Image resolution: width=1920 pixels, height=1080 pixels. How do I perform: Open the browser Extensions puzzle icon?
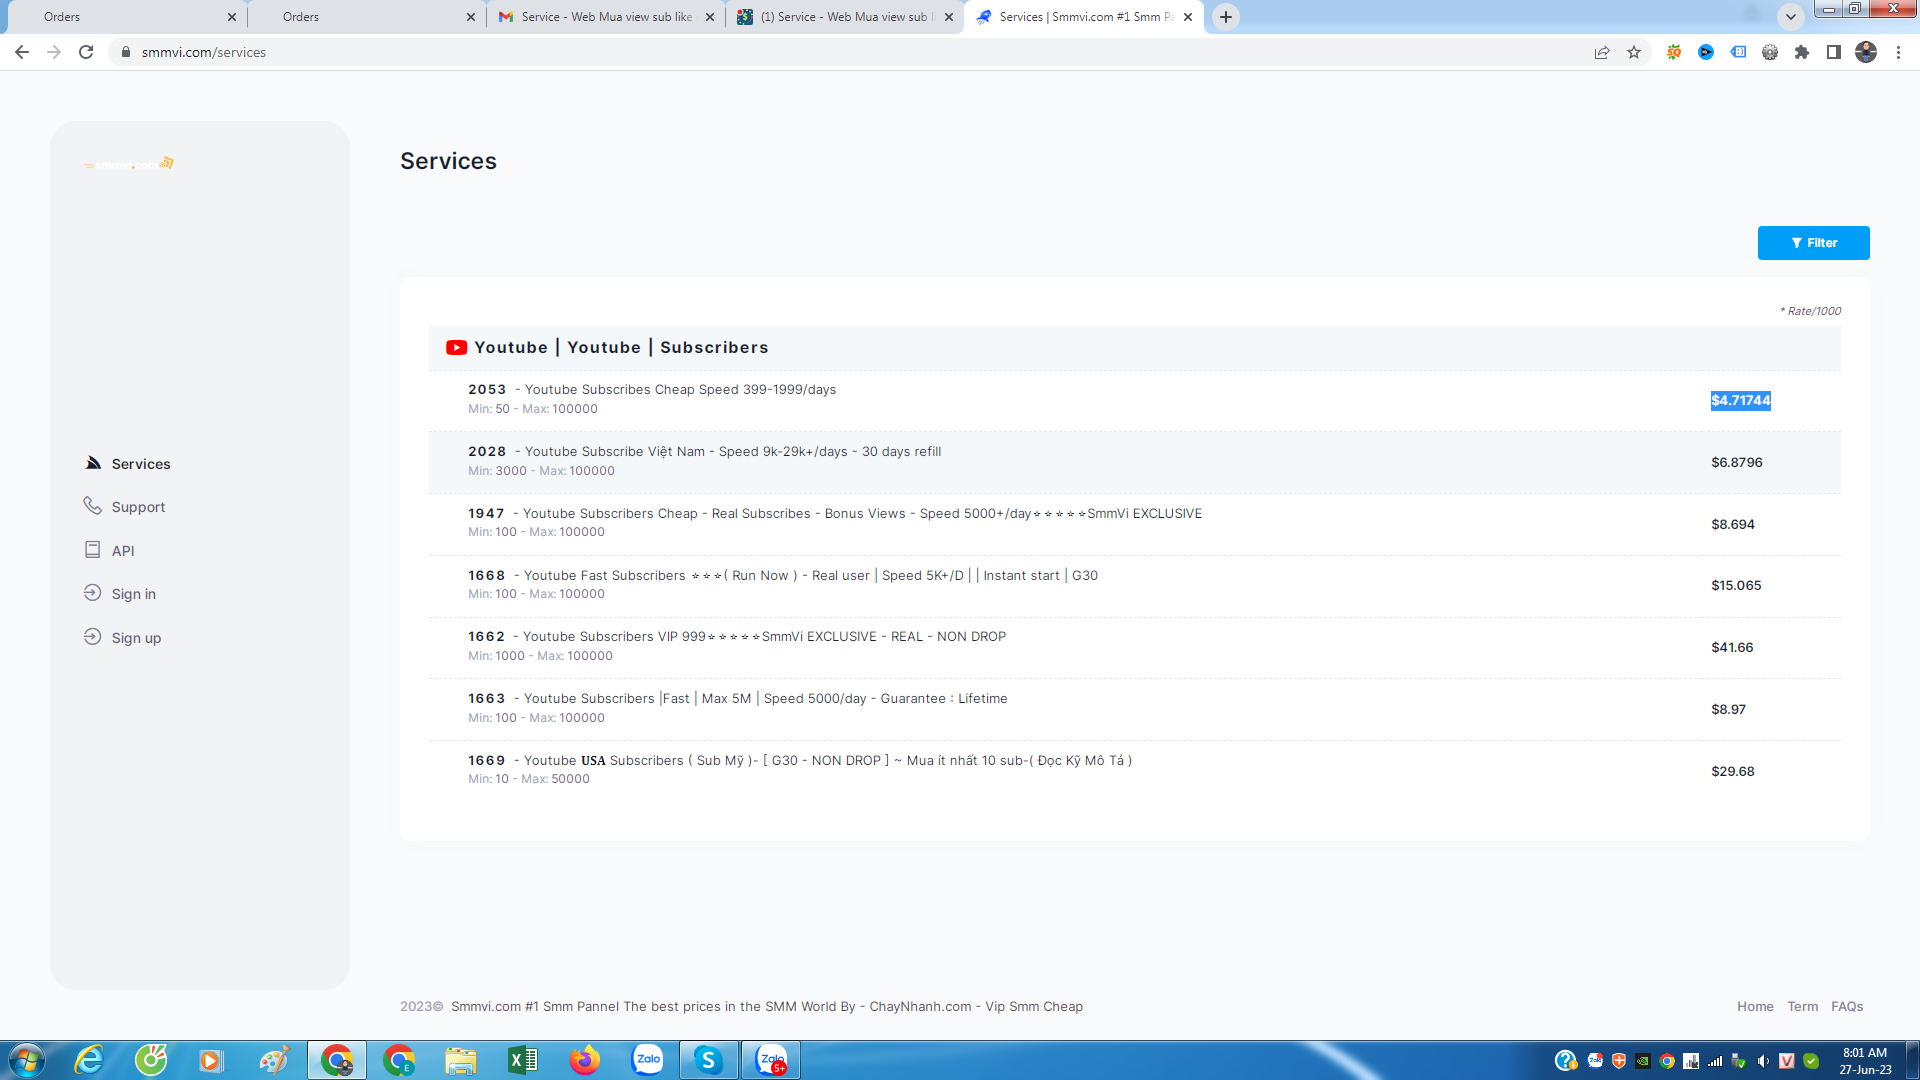pyautogui.click(x=1802, y=52)
